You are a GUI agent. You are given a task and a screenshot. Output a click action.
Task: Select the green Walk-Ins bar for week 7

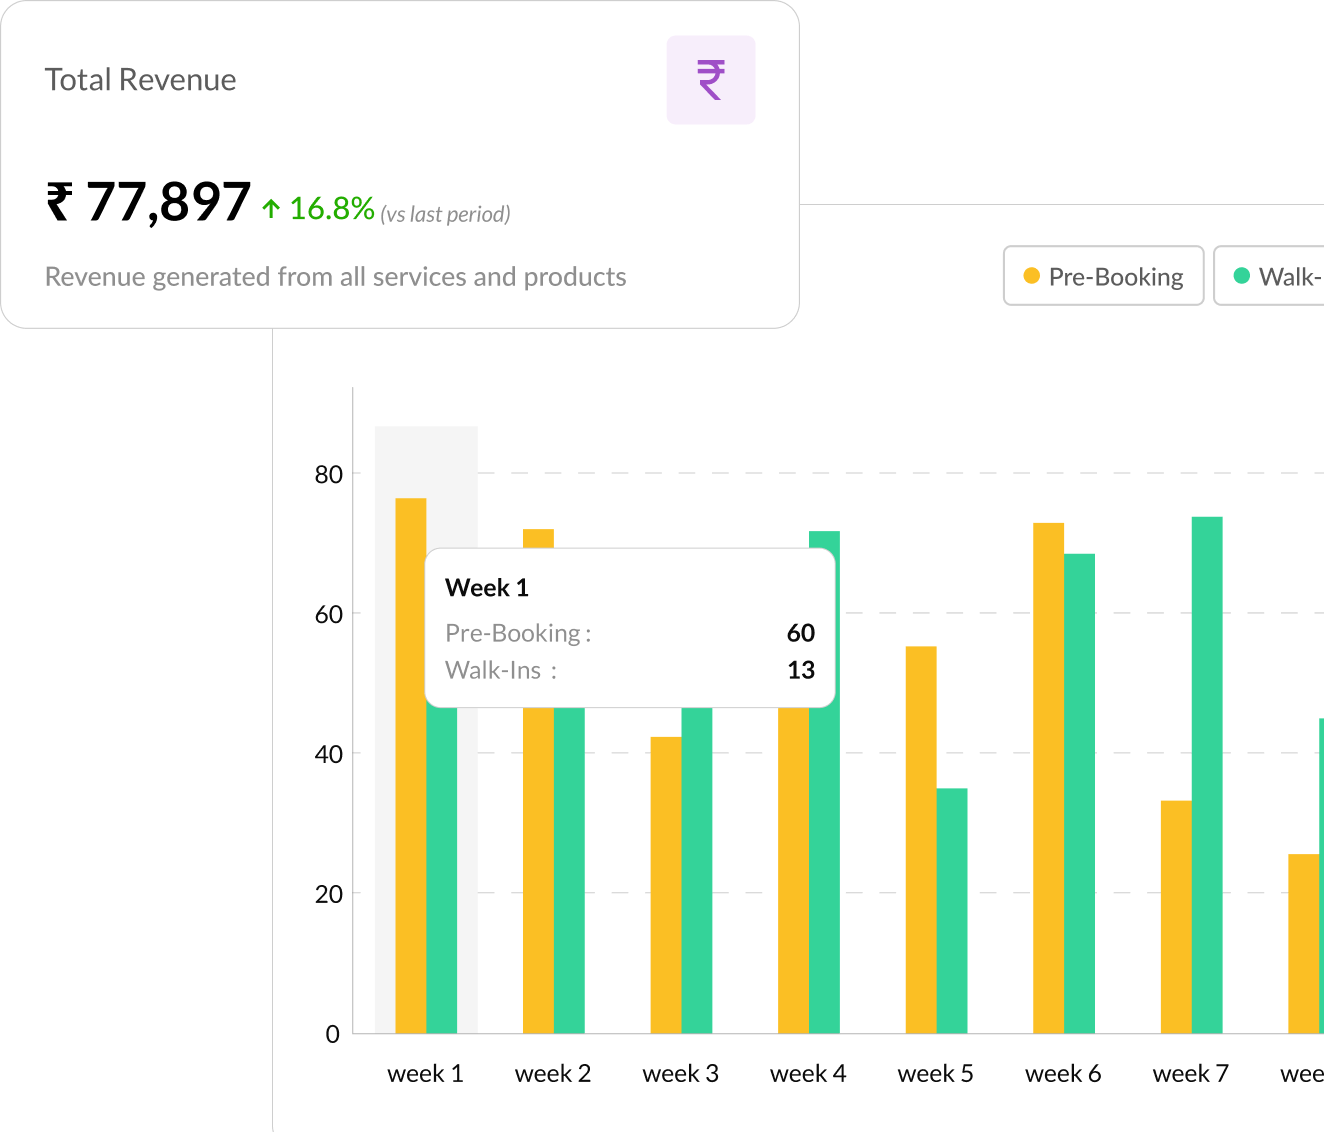click(1206, 775)
